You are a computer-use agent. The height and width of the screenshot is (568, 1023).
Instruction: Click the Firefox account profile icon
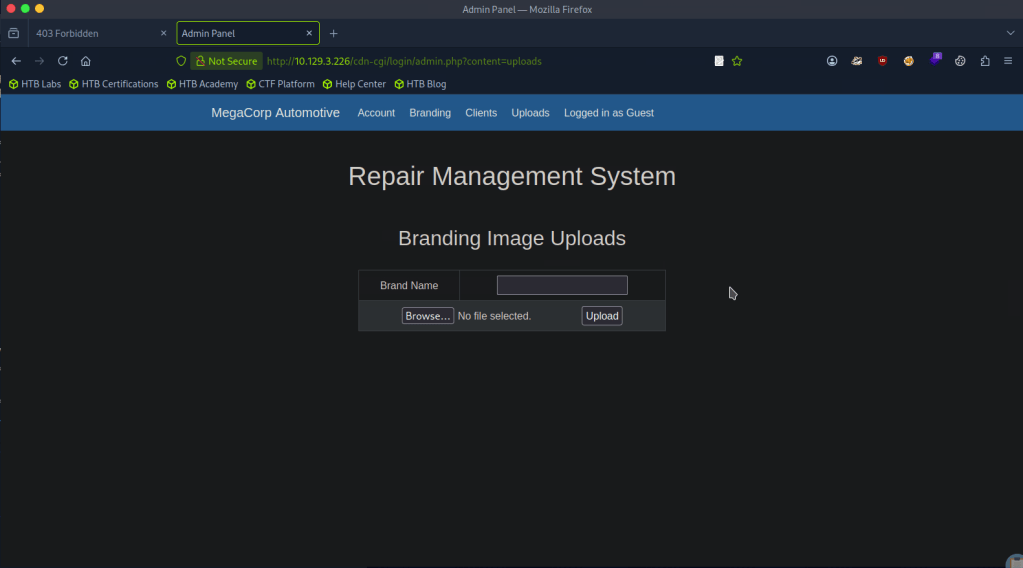[x=832, y=61]
